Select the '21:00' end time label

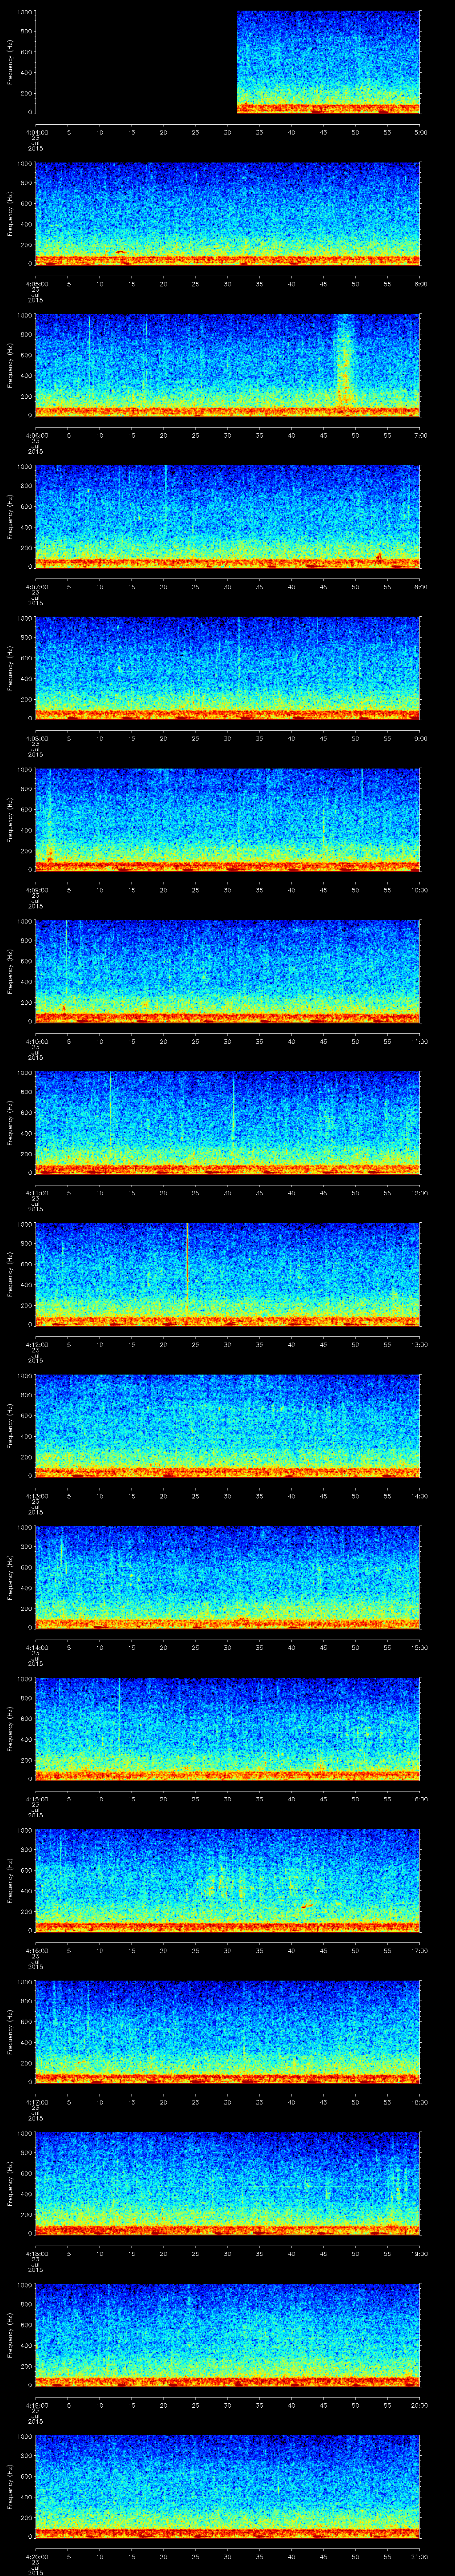[419, 2556]
